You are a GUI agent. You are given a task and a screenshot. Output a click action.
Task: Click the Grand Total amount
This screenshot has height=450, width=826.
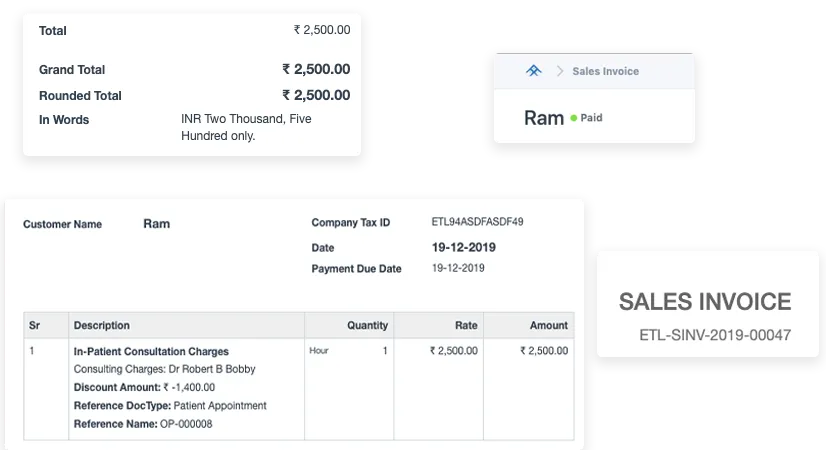point(316,69)
